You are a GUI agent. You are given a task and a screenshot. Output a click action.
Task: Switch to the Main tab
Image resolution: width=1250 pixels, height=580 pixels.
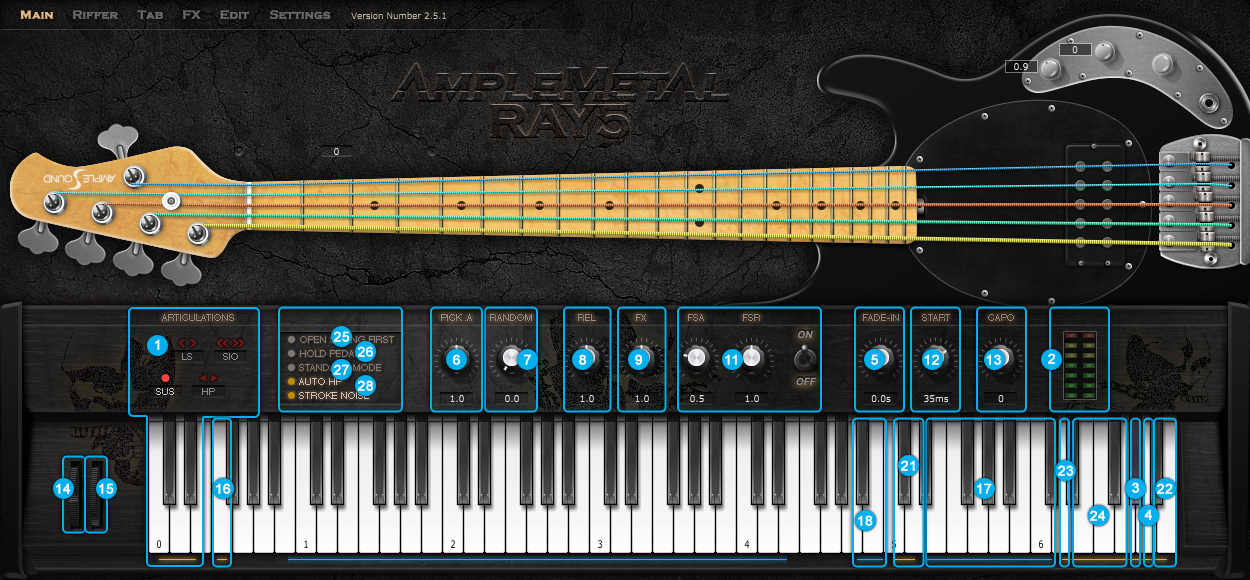[38, 15]
